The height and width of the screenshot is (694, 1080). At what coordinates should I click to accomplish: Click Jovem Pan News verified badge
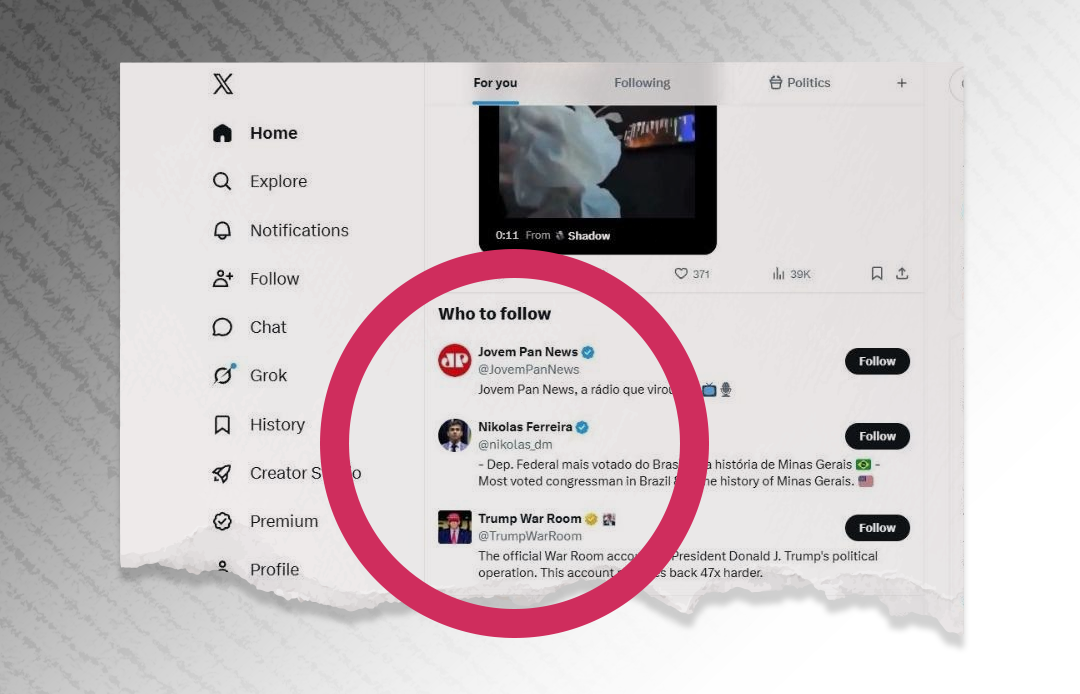coord(588,352)
